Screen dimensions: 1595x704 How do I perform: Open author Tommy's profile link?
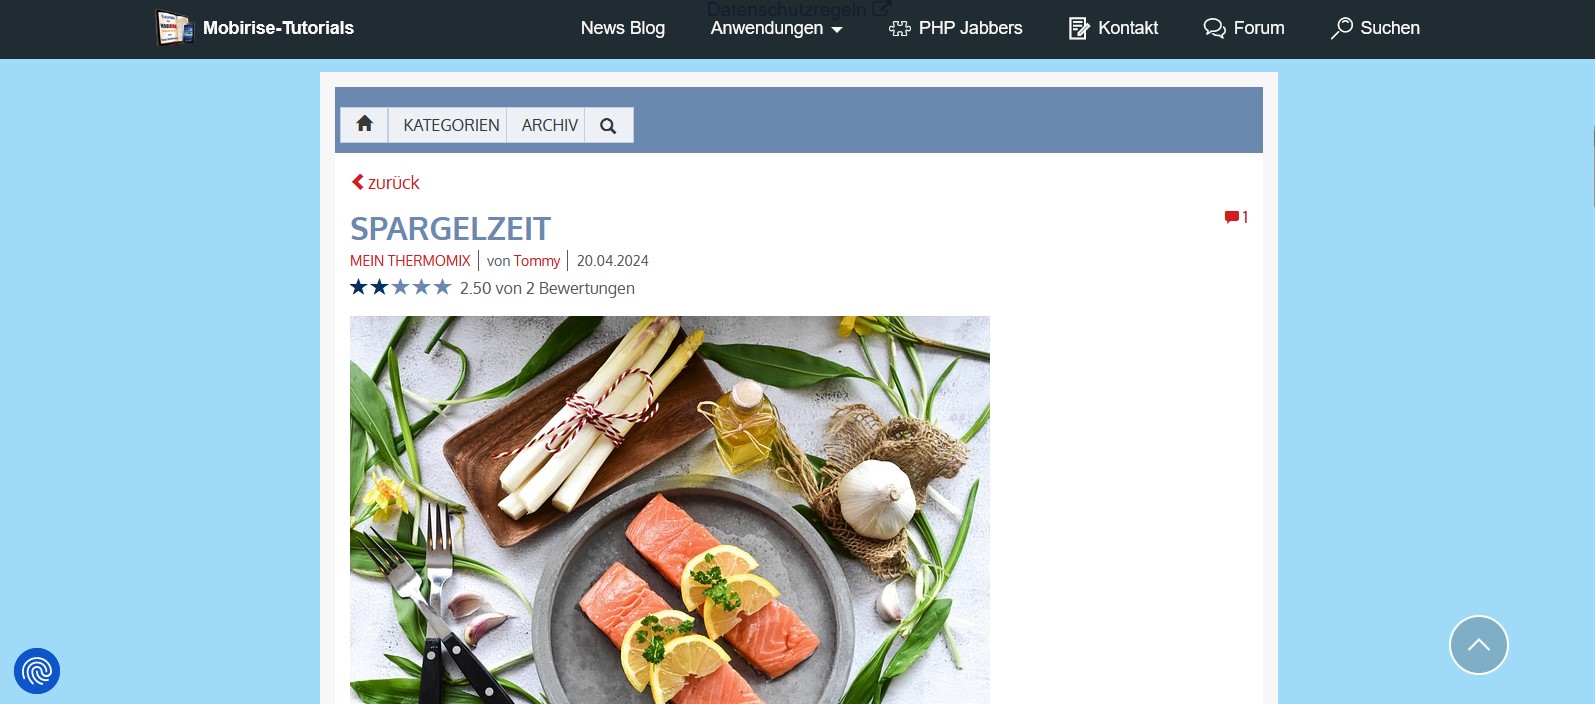(x=537, y=260)
